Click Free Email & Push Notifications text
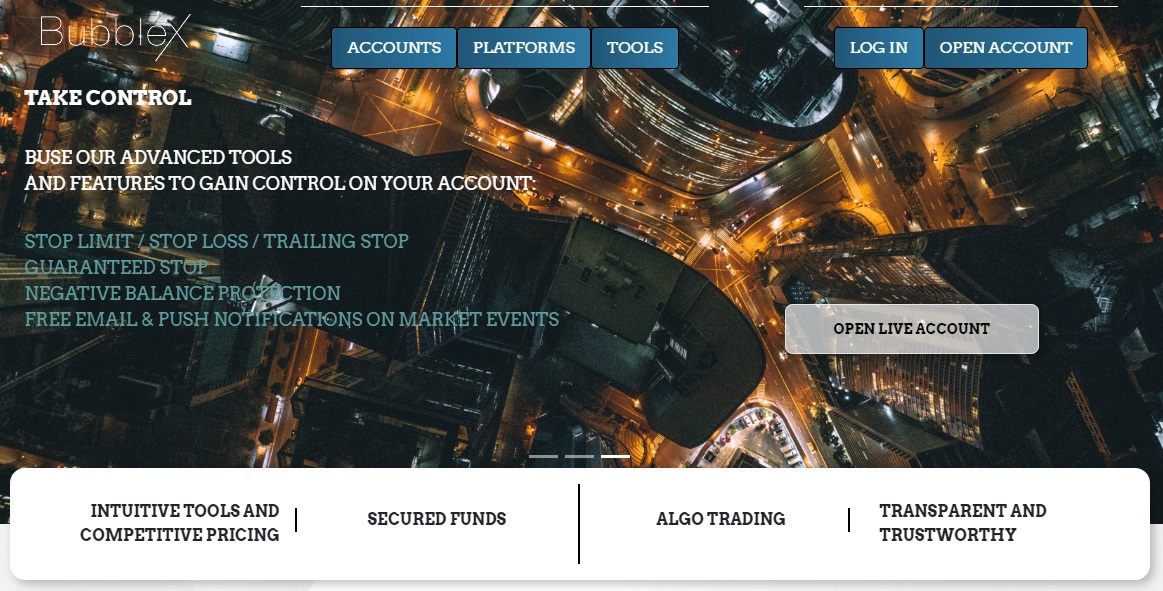The image size is (1163, 591). pos(291,319)
